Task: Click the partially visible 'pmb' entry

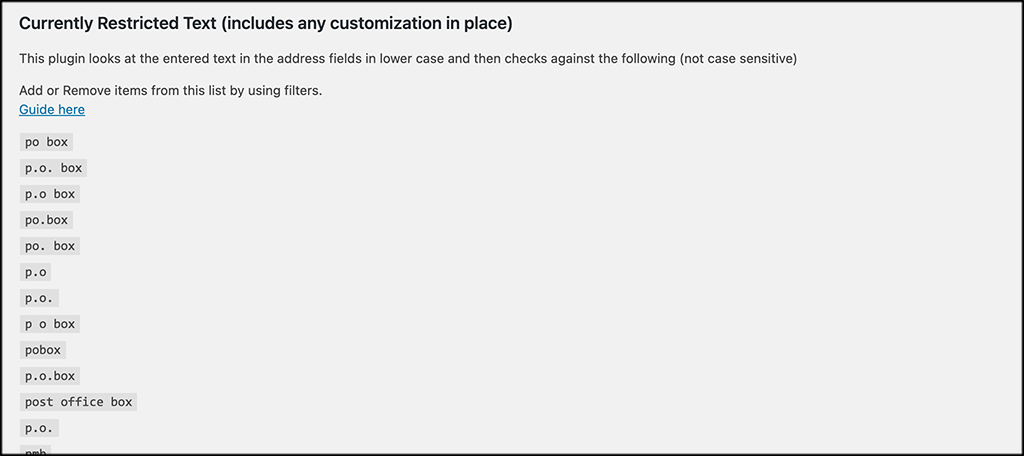Action: pyautogui.click(x=35, y=450)
